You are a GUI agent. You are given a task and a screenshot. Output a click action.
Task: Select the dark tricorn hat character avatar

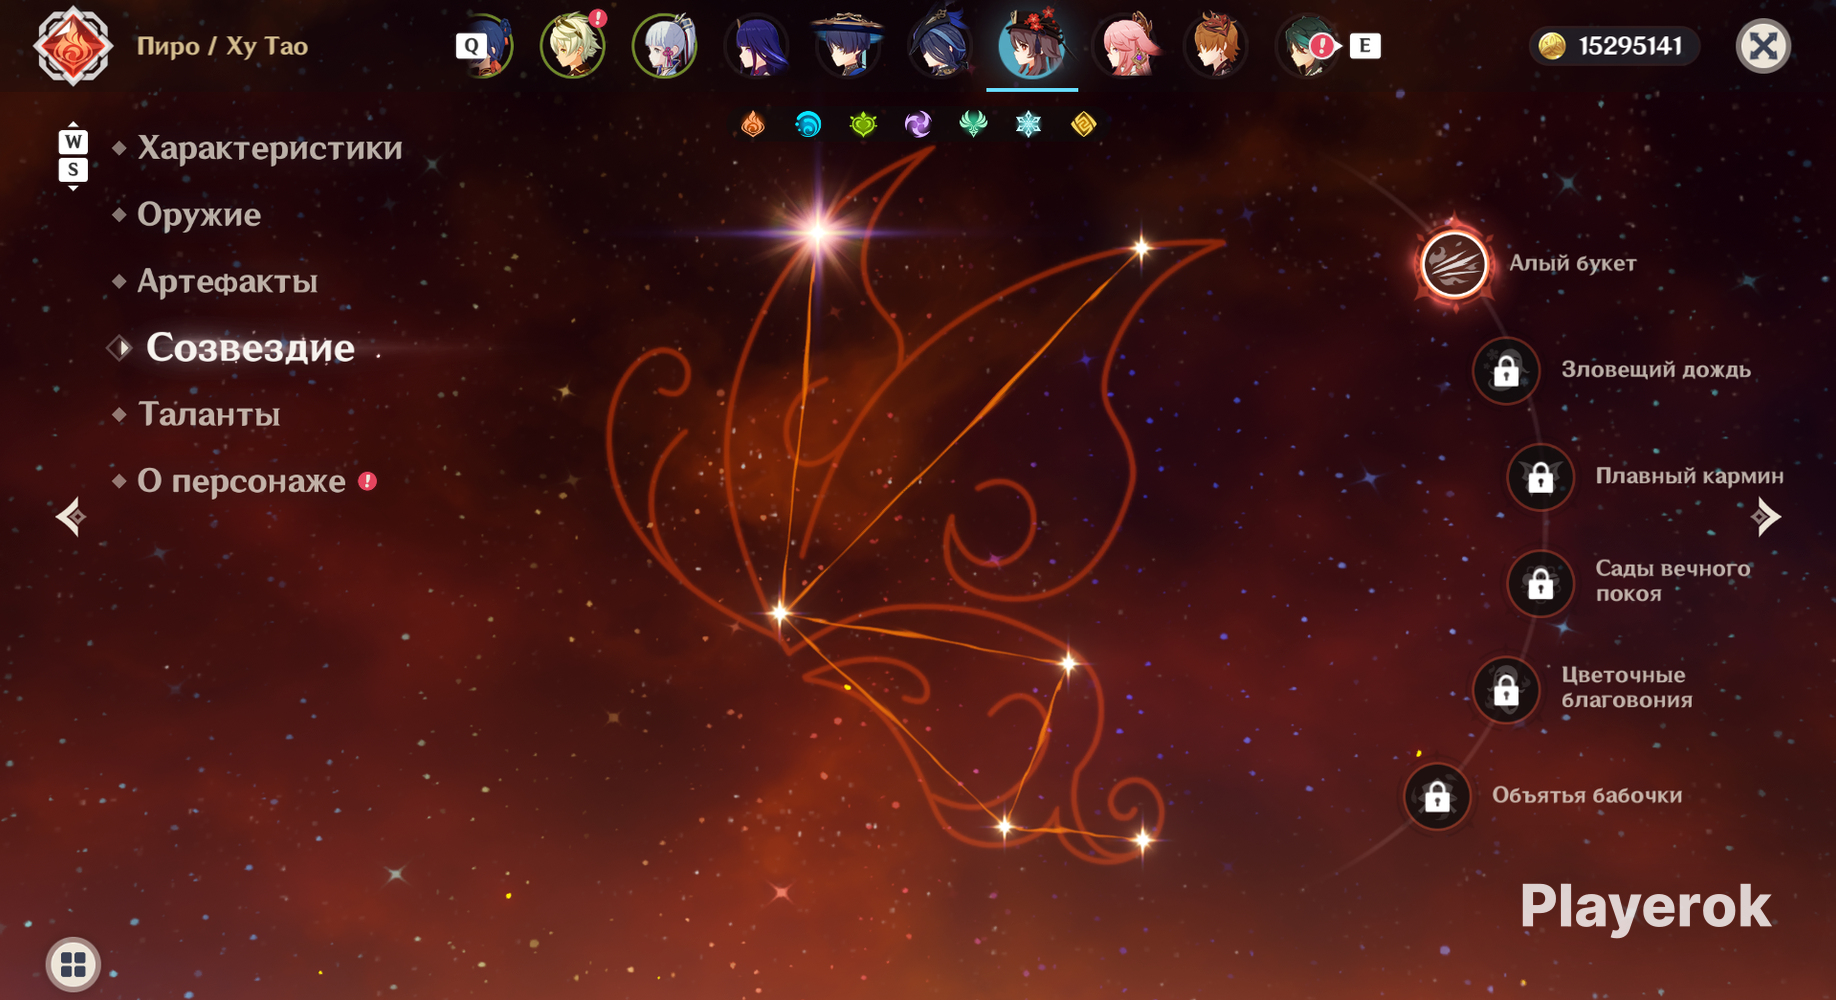click(x=940, y=46)
